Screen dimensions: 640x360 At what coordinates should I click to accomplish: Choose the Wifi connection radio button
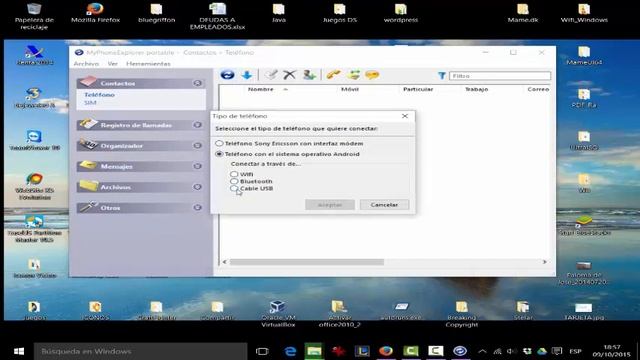point(234,174)
